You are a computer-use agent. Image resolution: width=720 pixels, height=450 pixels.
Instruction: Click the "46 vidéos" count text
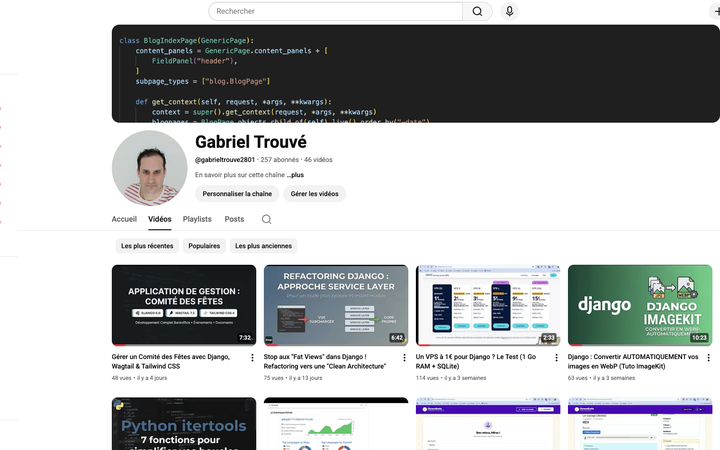[318, 160]
